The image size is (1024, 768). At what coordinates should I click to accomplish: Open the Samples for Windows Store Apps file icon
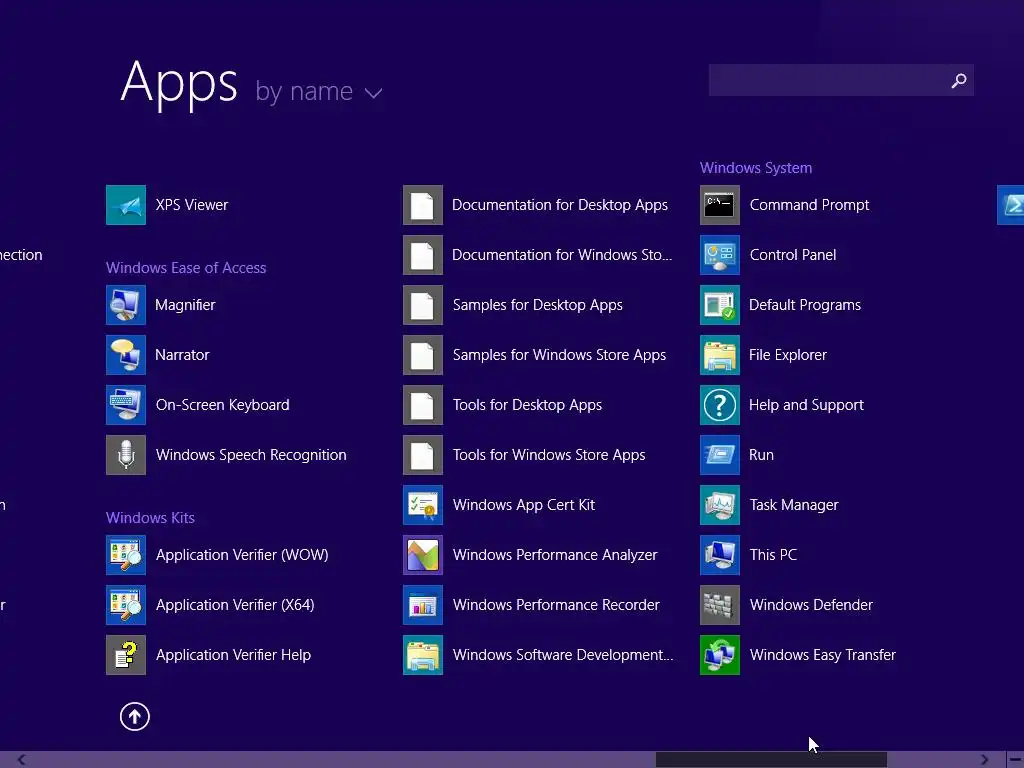click(x=423, y=355)
